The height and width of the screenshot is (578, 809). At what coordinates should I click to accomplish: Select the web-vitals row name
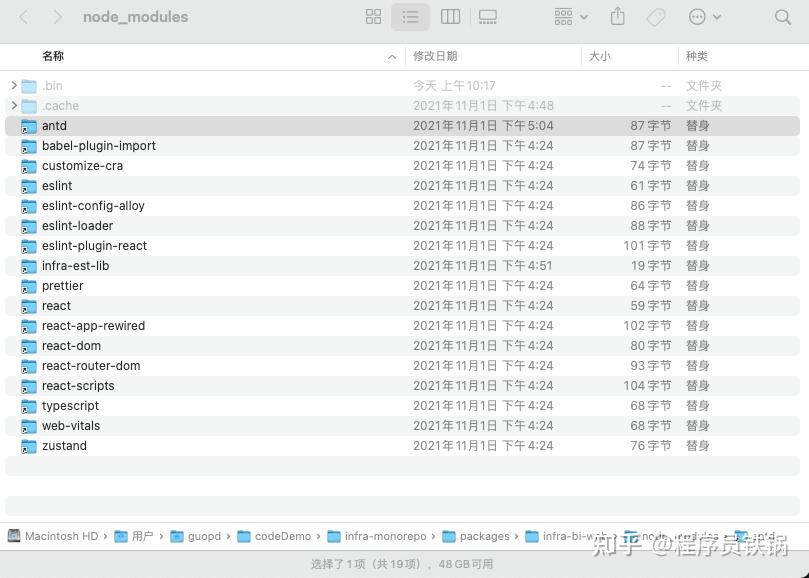[x=71, y=425]
